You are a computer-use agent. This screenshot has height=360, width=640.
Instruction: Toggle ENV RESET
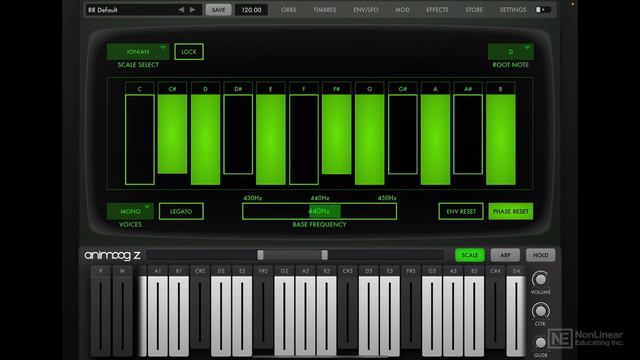(x=461, y=211)
